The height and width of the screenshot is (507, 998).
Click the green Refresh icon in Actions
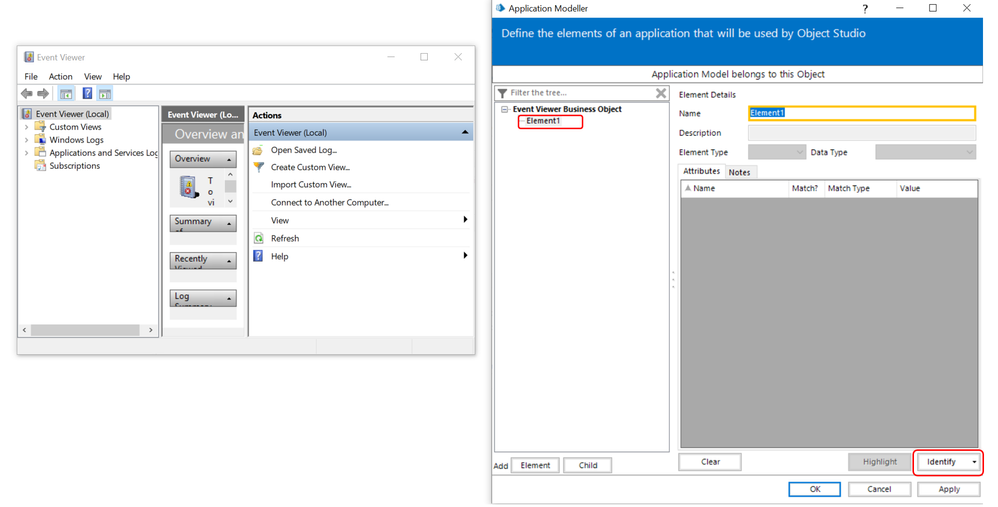click(258, 238)
